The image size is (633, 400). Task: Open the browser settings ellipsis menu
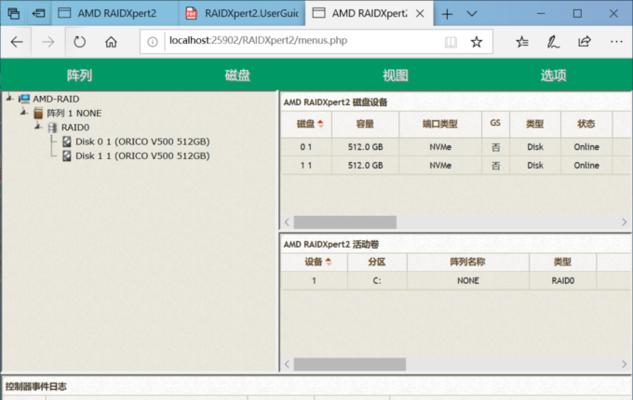pos(616,42)
